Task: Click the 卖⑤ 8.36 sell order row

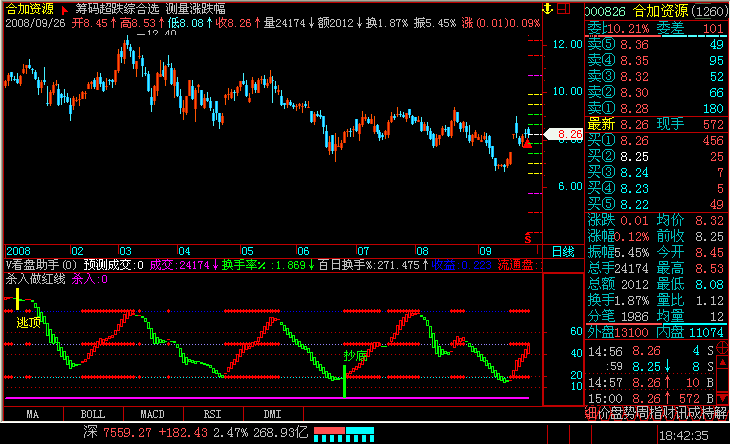Action: tap(655, 45)
